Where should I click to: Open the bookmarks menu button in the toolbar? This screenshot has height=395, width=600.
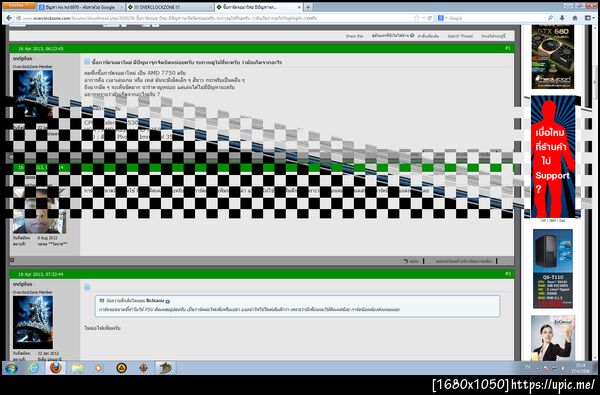pyautogui.click(x=589, y=18)
